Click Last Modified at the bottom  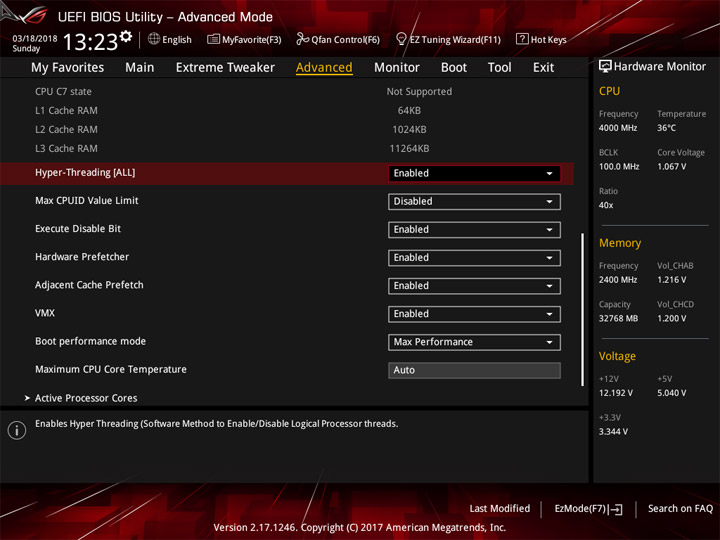click(x=500, y=509)
